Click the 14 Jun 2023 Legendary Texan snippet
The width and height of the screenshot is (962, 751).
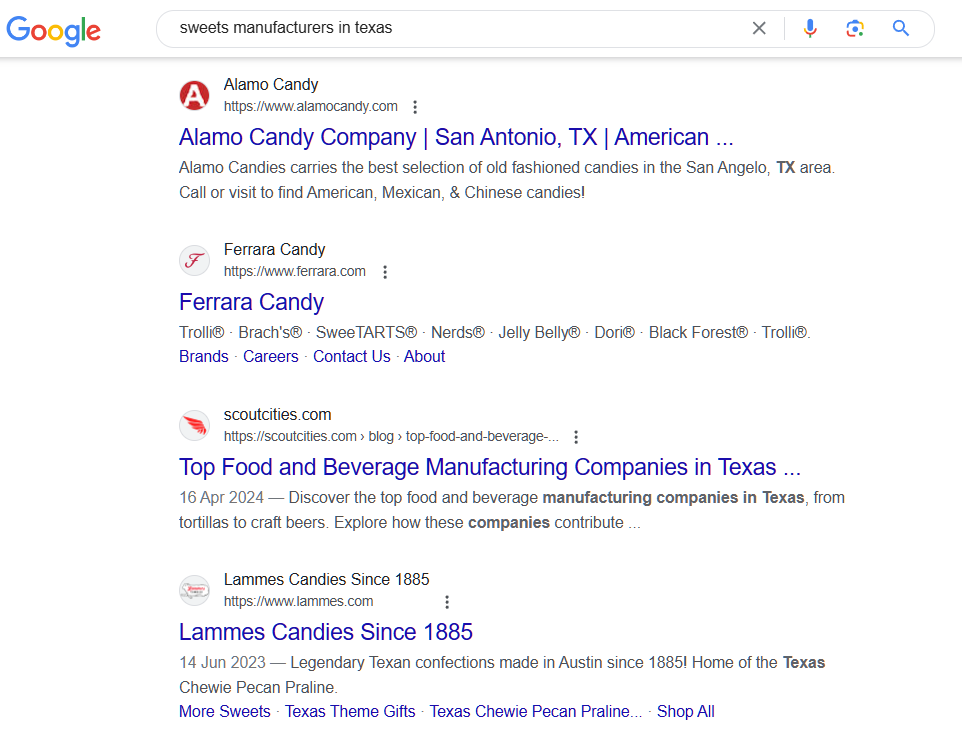tap(502, 675)
